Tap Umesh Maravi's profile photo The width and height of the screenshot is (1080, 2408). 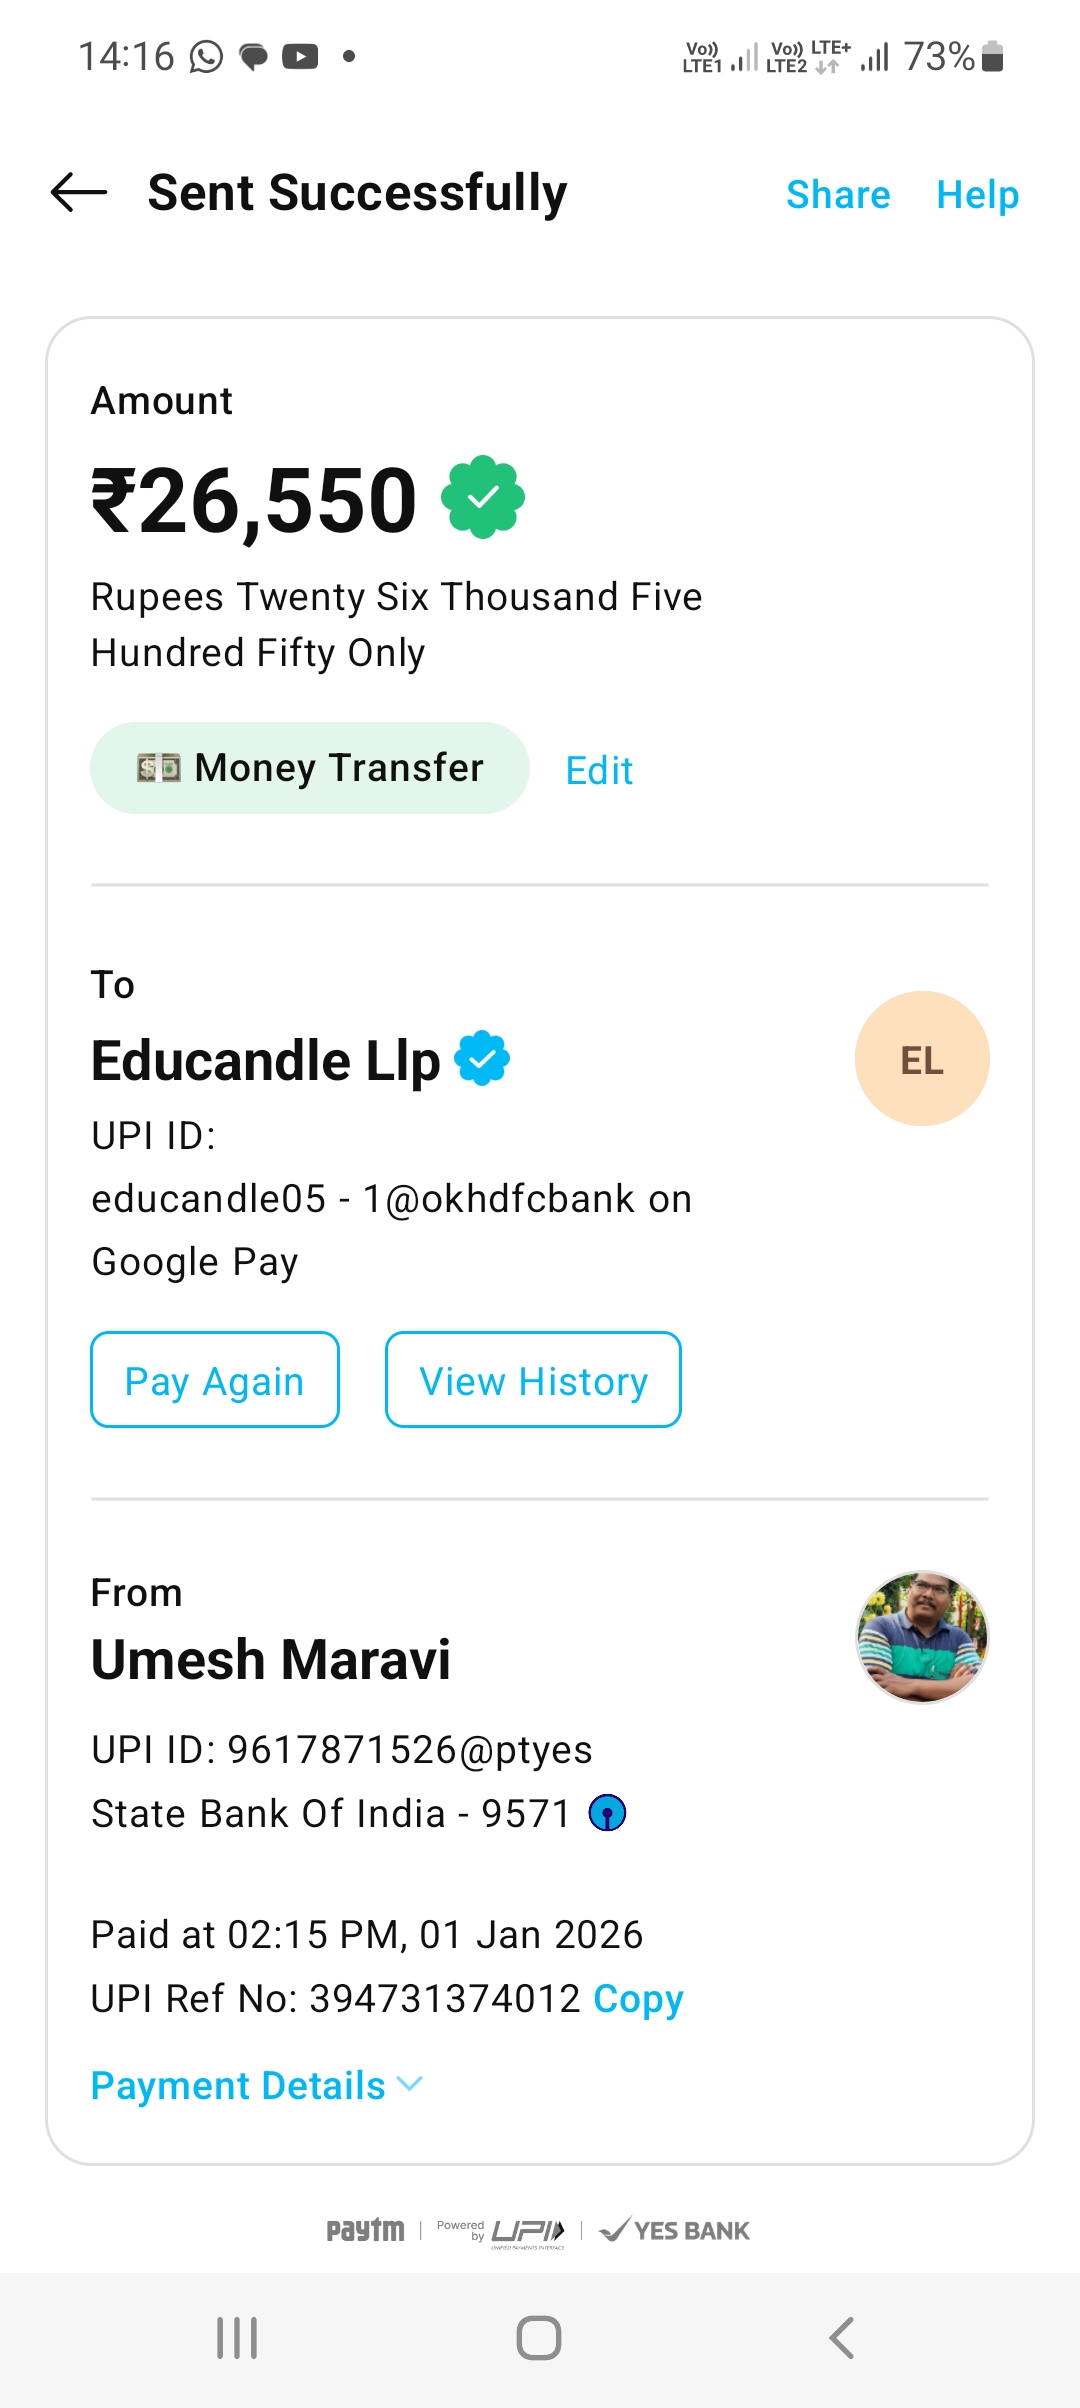[x=921, y=1636]
